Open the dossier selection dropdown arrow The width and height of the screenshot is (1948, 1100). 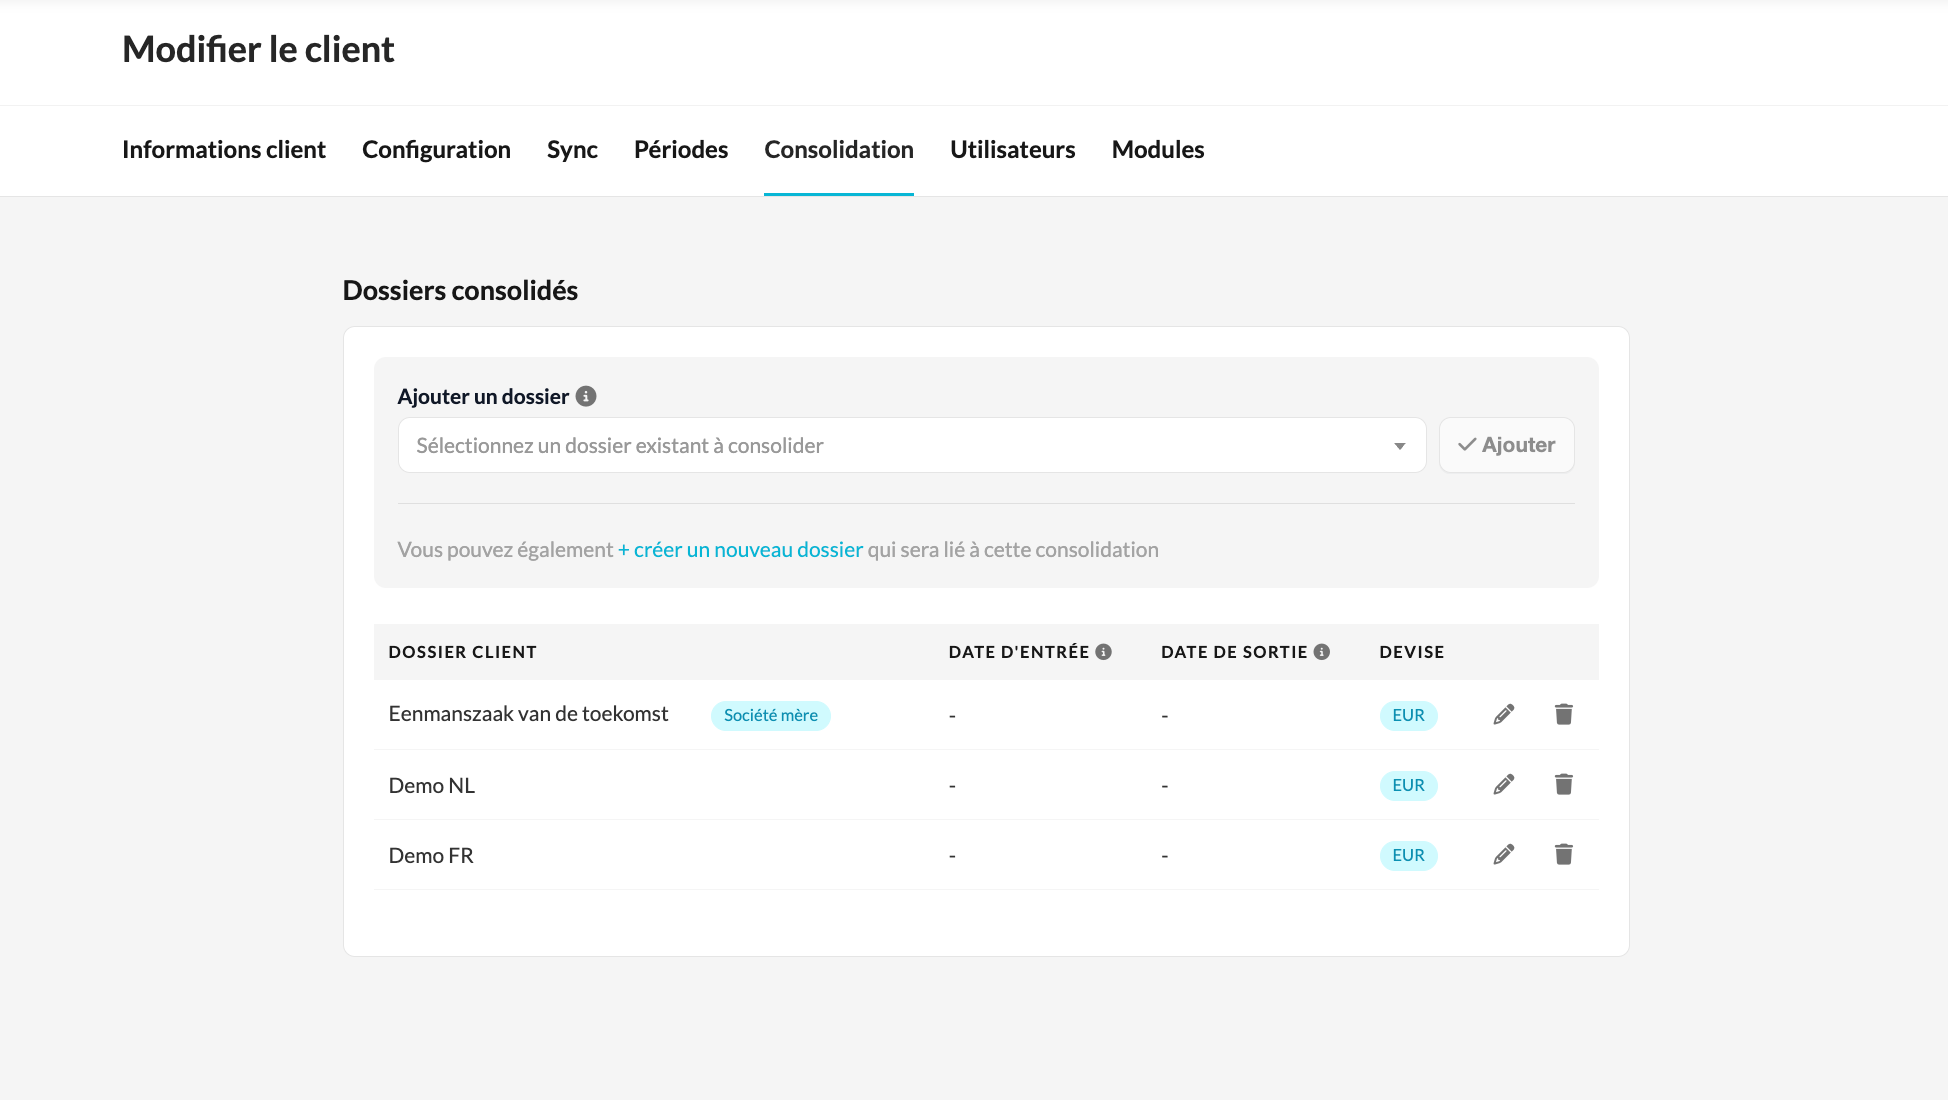(1399, 446)
